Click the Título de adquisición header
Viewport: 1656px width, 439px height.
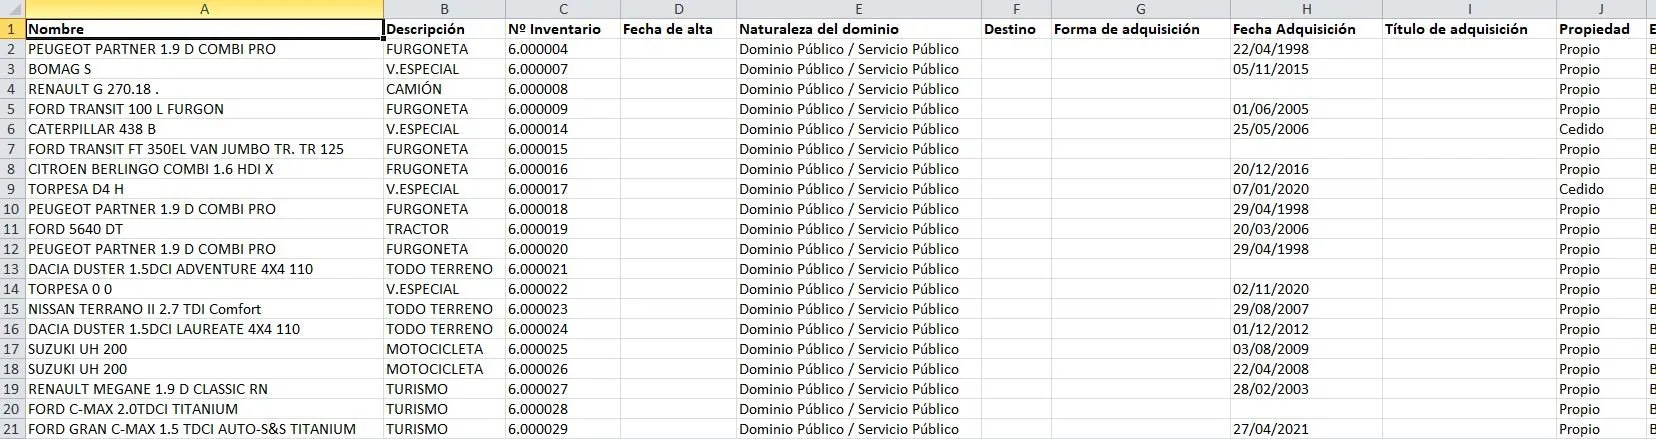coord(1468,29)
